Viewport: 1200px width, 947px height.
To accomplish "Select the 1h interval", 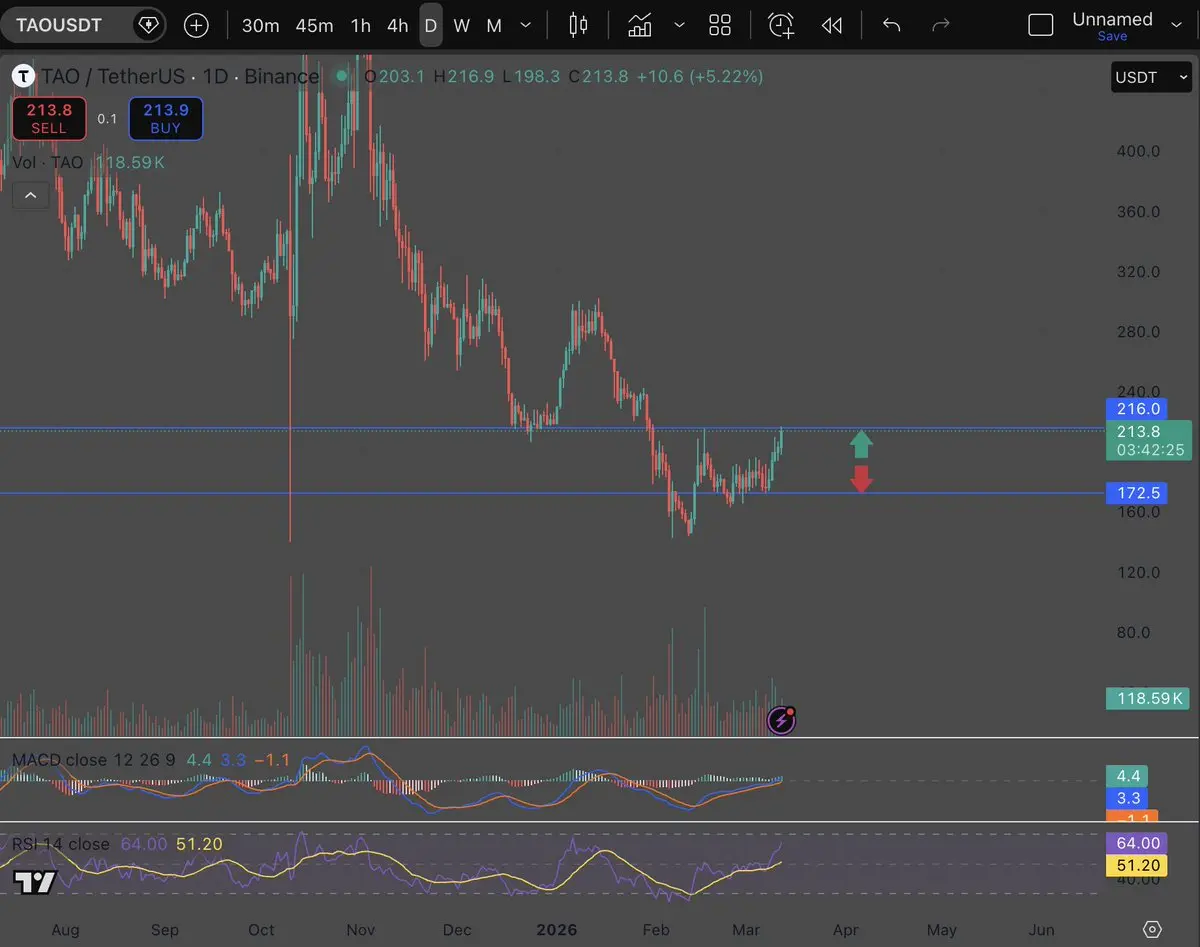I will (x=360, y=25).
